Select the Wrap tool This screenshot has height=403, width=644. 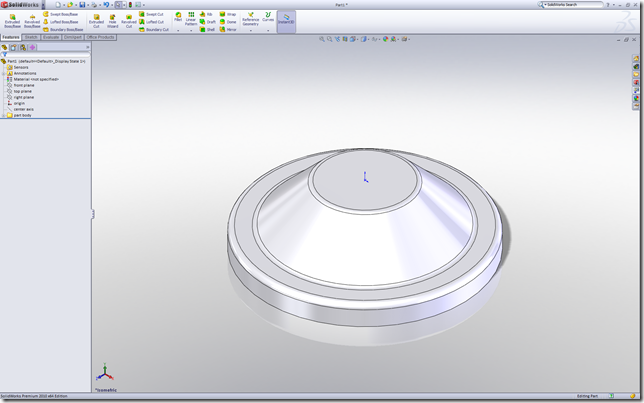pos(228,14)
